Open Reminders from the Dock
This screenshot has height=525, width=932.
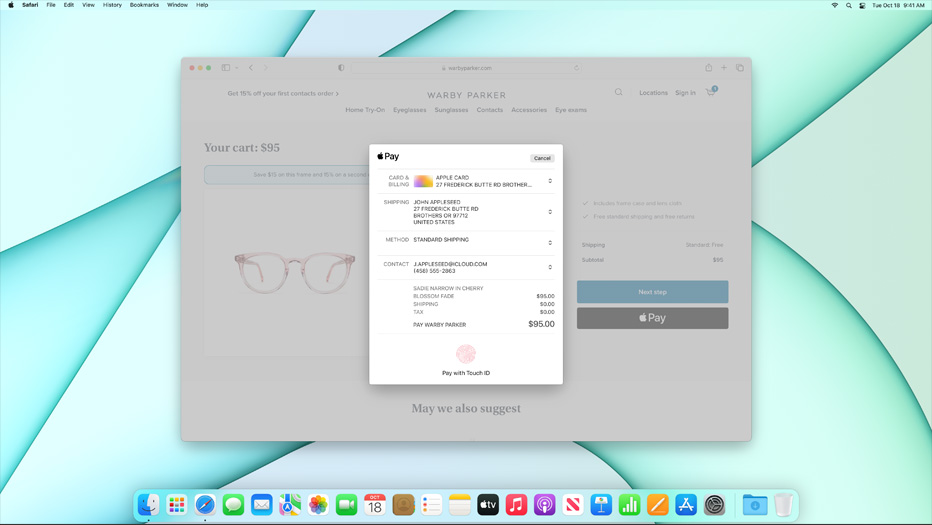tap(432, 505)
